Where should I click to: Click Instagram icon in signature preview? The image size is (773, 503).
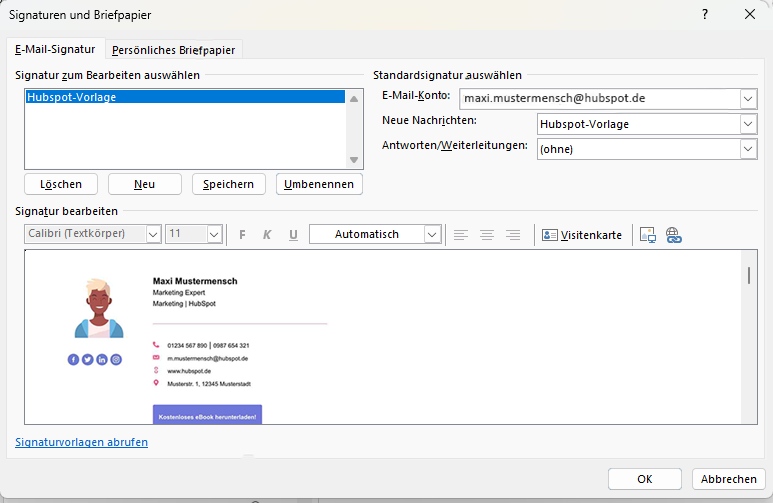point(116,359)
